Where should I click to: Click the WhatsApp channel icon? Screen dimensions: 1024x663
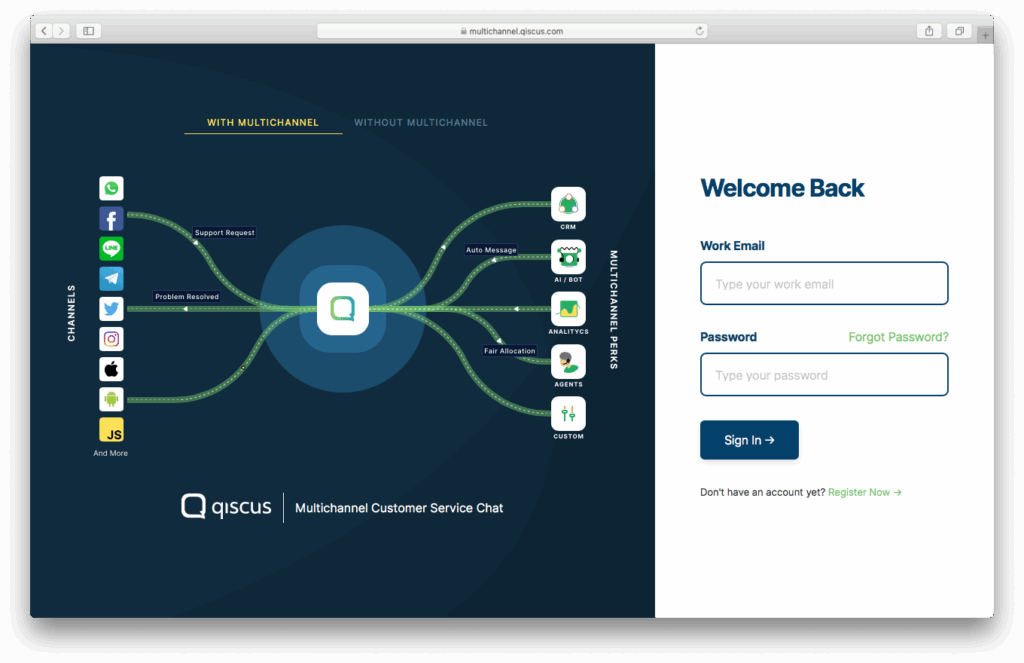point(111,188)
